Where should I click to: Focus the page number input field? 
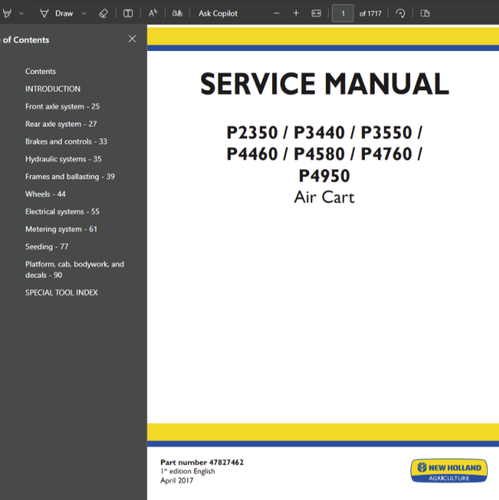tap(343, 14)
